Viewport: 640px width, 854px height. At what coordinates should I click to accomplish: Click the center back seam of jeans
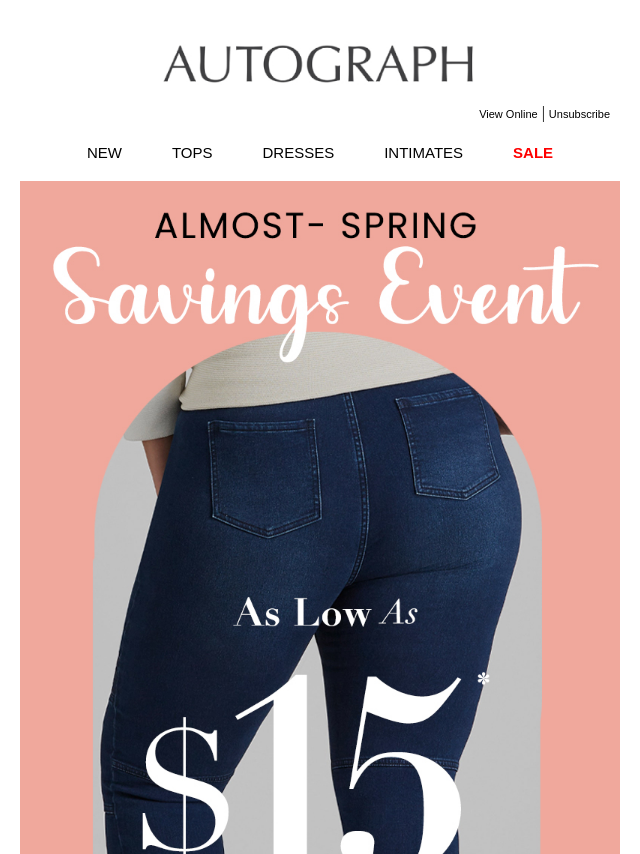point(358,490)
